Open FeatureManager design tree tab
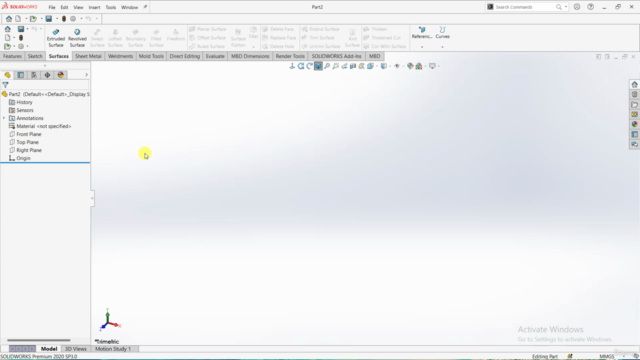The width and height of the screenshot is (640, 360). pos(7,75)
